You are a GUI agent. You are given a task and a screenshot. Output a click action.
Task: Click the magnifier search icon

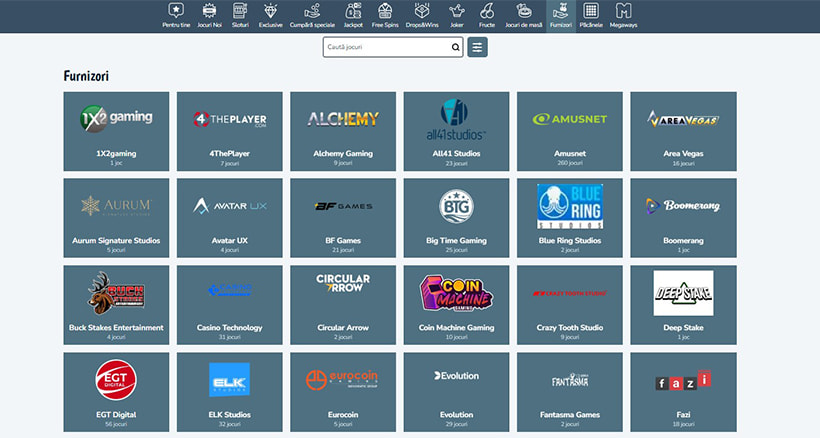455,47
